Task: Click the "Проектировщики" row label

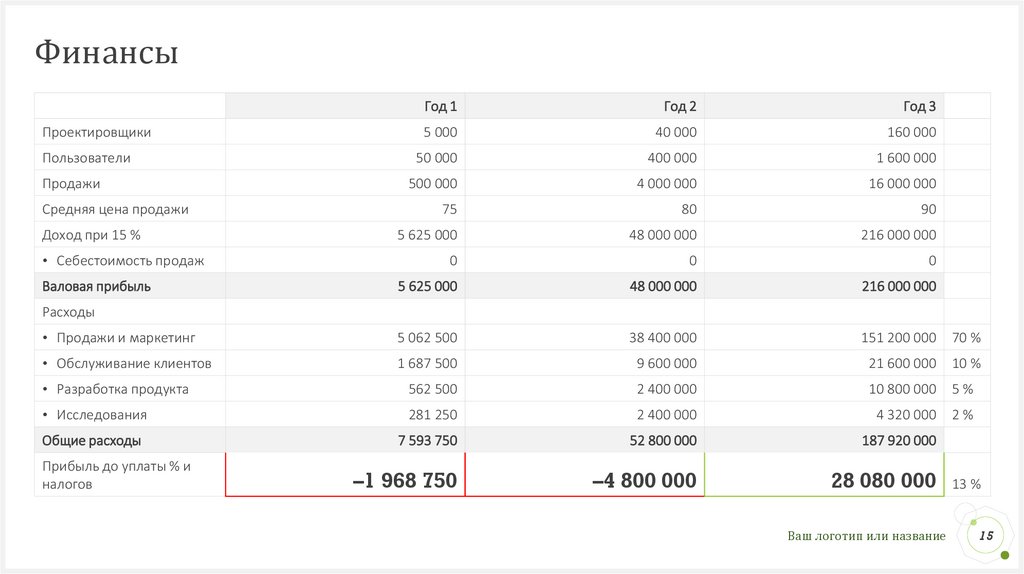Action: pyautogui.click(x=97, y=132)
